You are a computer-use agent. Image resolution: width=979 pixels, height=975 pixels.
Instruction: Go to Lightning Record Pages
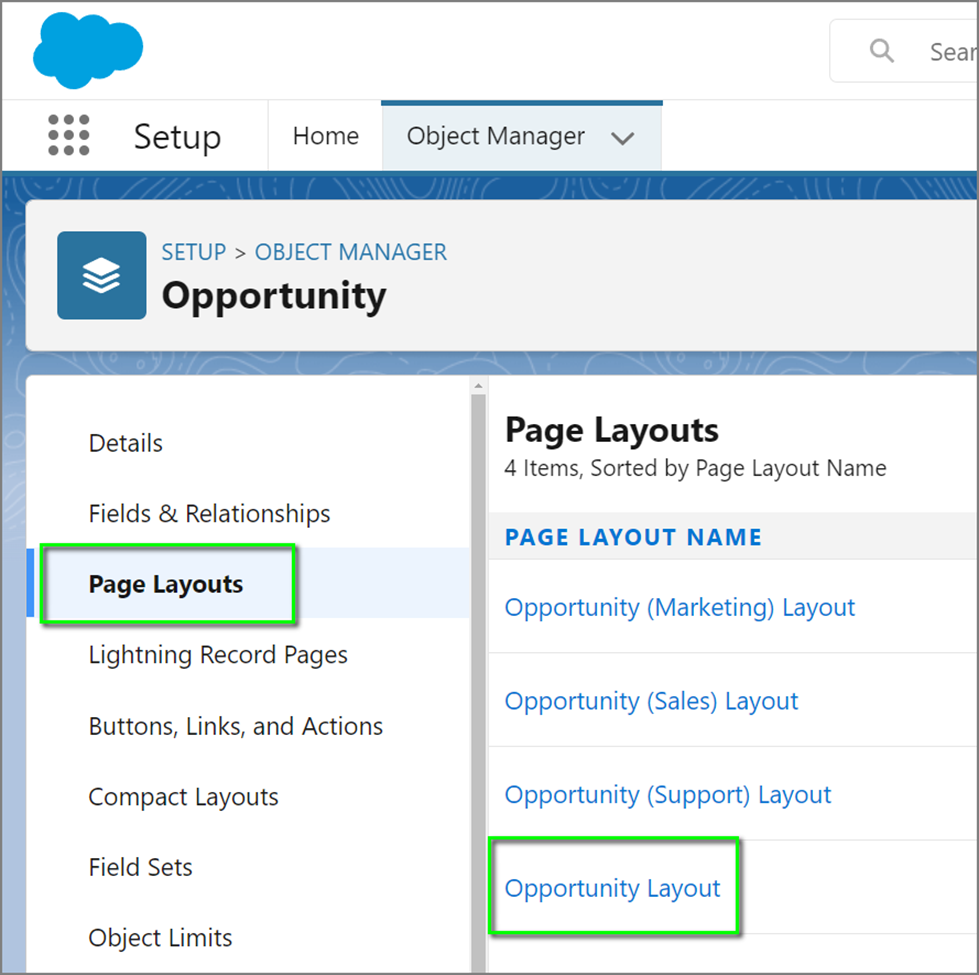(218, 655)
